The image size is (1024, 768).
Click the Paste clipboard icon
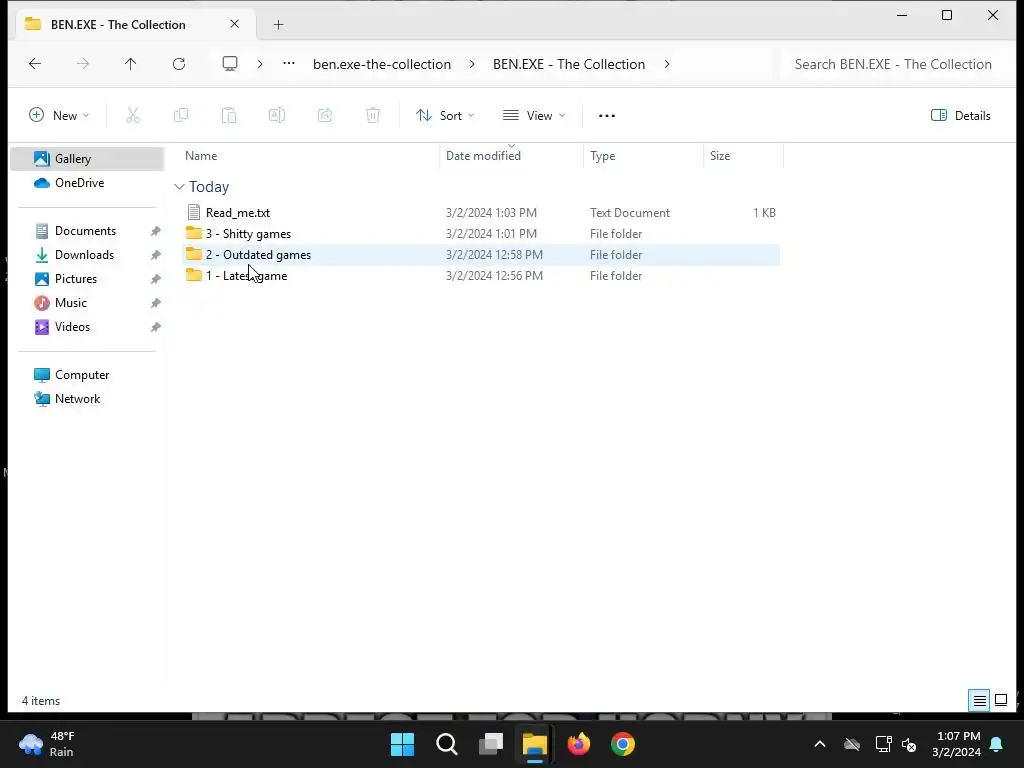[x=229, y=116]
